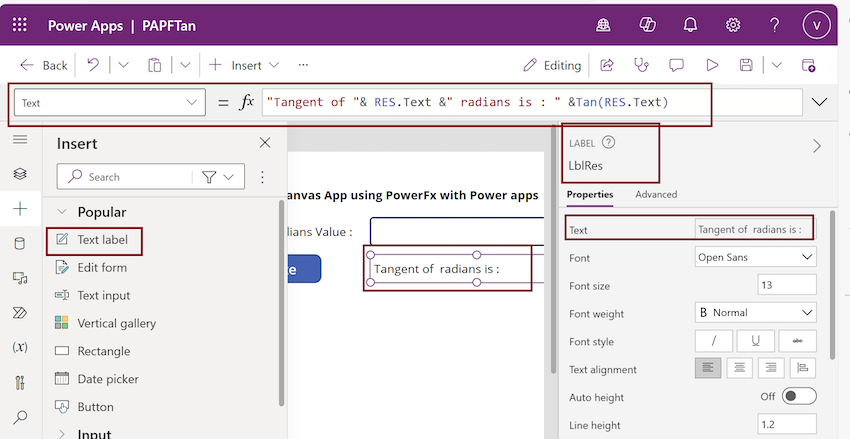Open the help question mark
Image resolution: width=850 pixels, height=439 pixels.
[775, 25]
